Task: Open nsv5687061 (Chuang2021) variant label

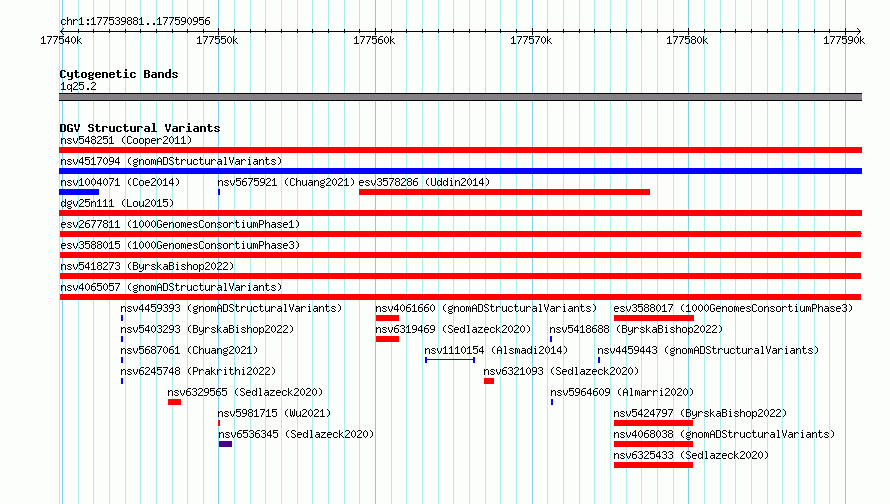Action: [189, 350]
